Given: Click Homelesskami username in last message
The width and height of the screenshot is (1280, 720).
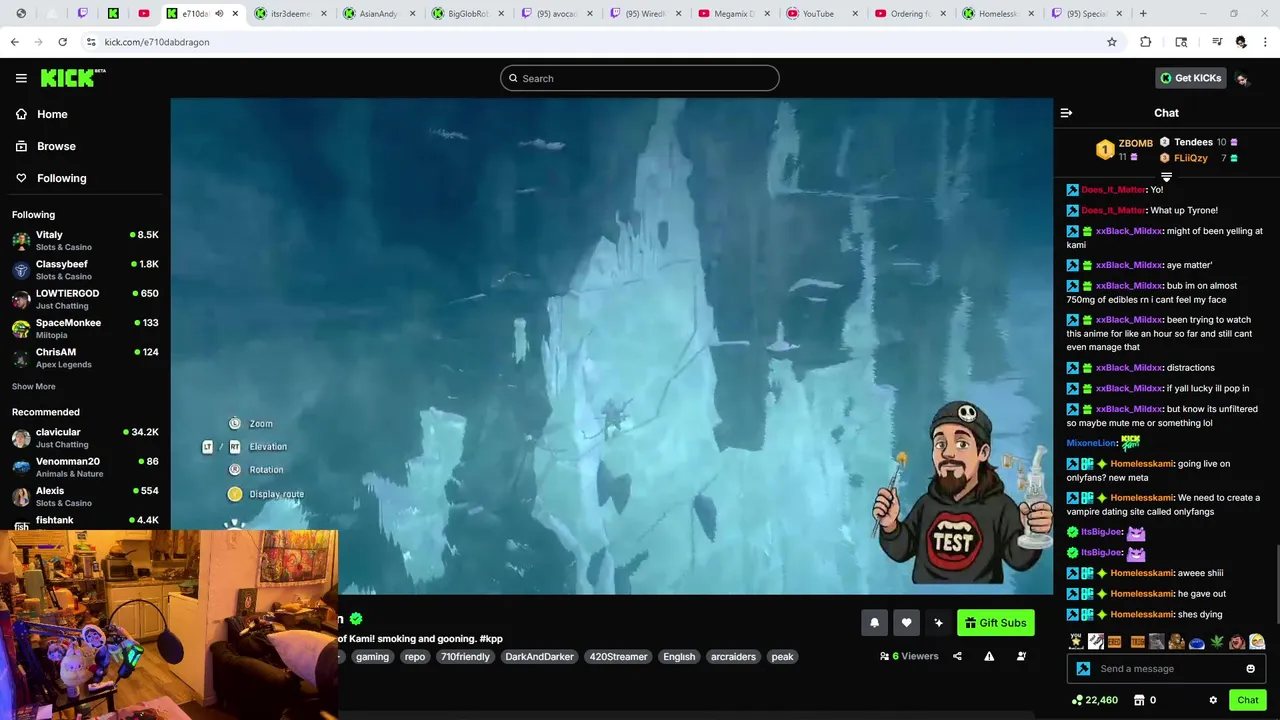Looking at the screenshot, I should point(1141,614).
